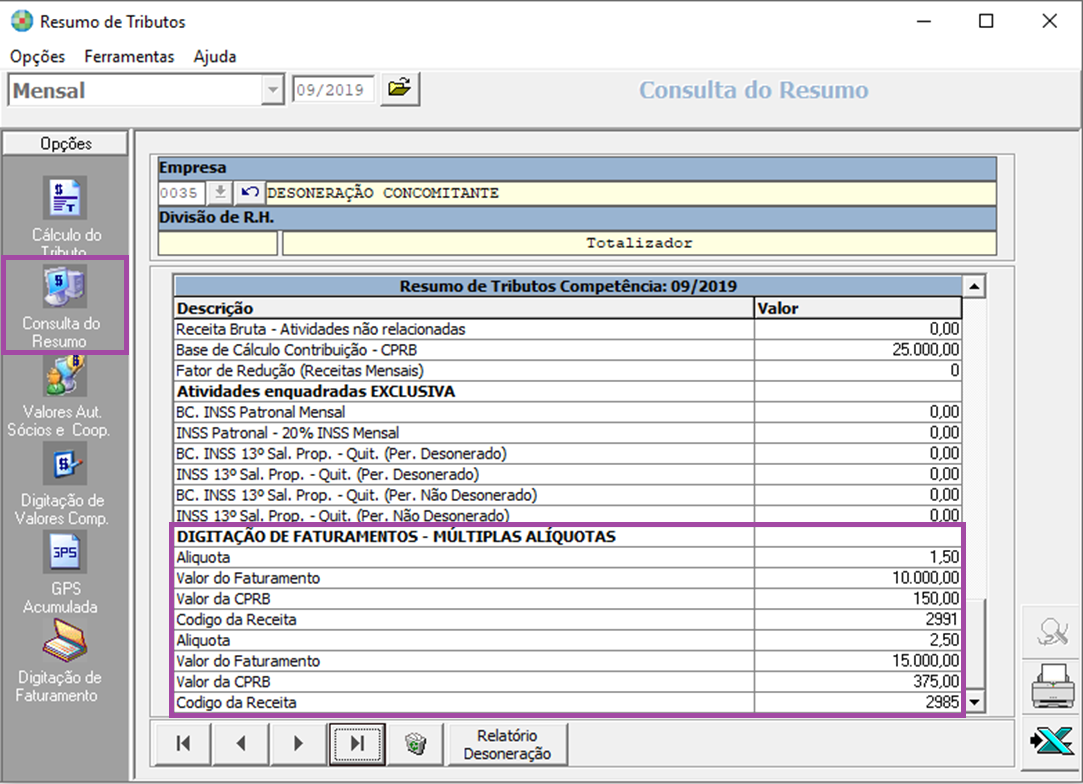This screenshot has height=784, width=1083.
Task: Select row Base de Cálculo Contribuição - CPRB
Action: tap(567, 350)
